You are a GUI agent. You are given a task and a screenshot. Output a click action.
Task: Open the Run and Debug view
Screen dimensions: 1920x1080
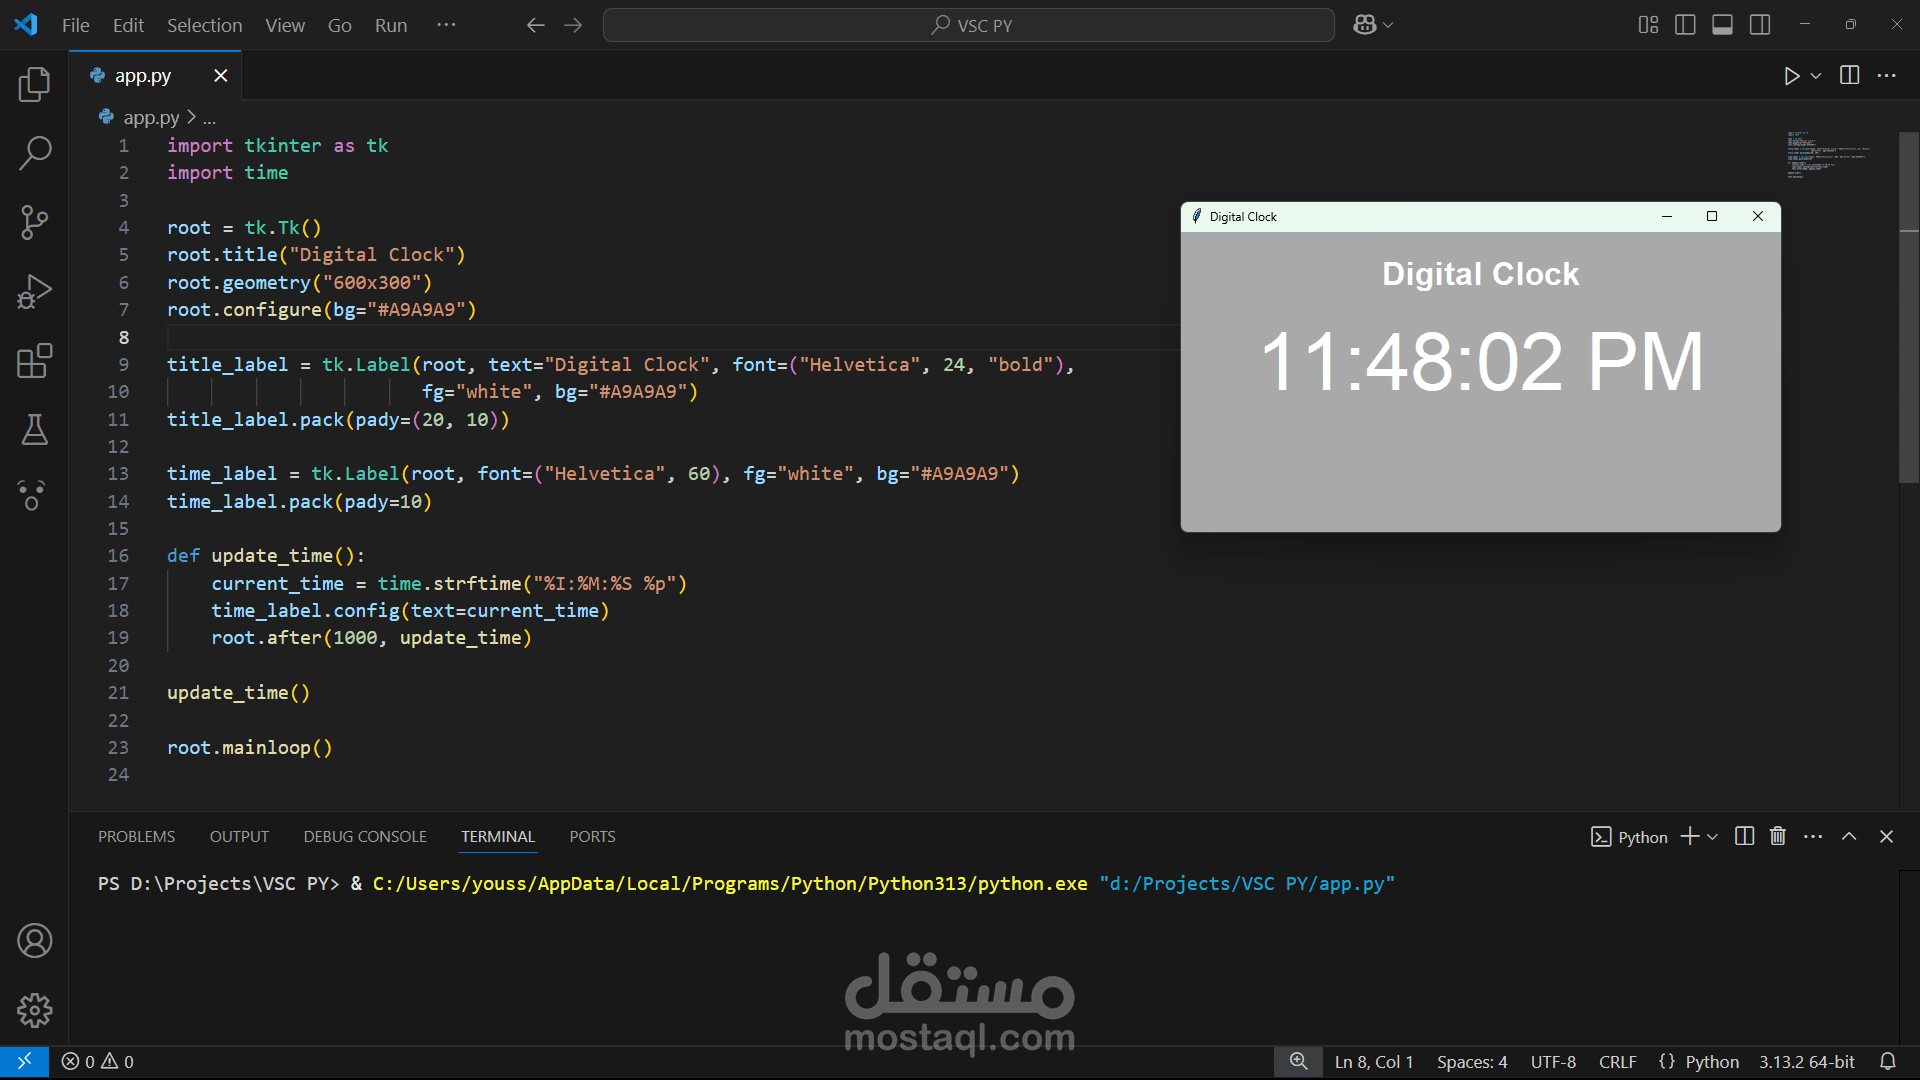(34, 292)
